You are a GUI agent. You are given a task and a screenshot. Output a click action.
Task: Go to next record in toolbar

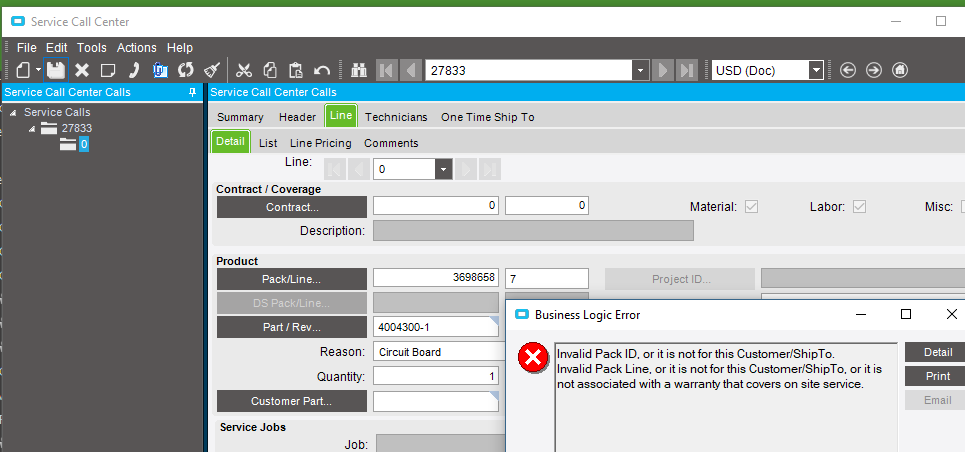pyautogui.click(x=662, y=70)
